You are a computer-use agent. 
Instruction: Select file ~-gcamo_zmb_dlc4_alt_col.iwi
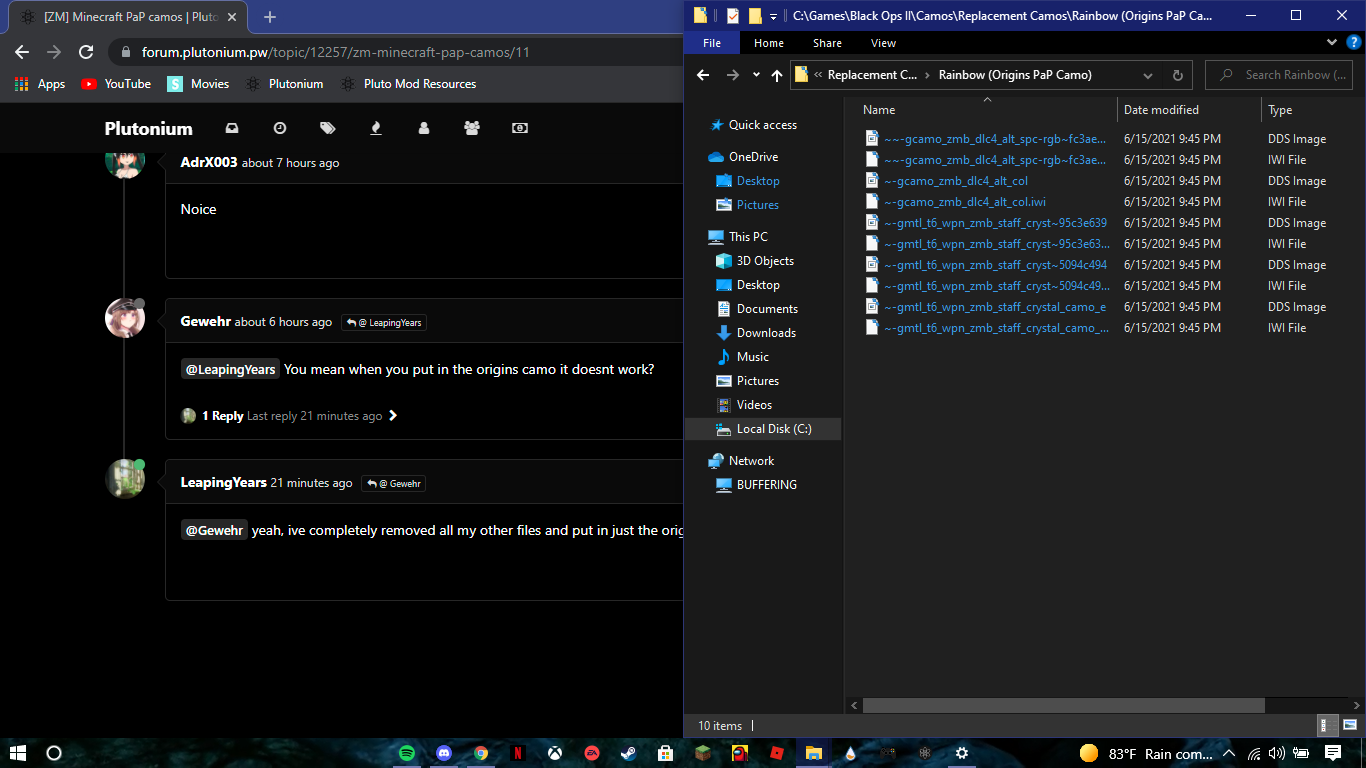(964, 202)
